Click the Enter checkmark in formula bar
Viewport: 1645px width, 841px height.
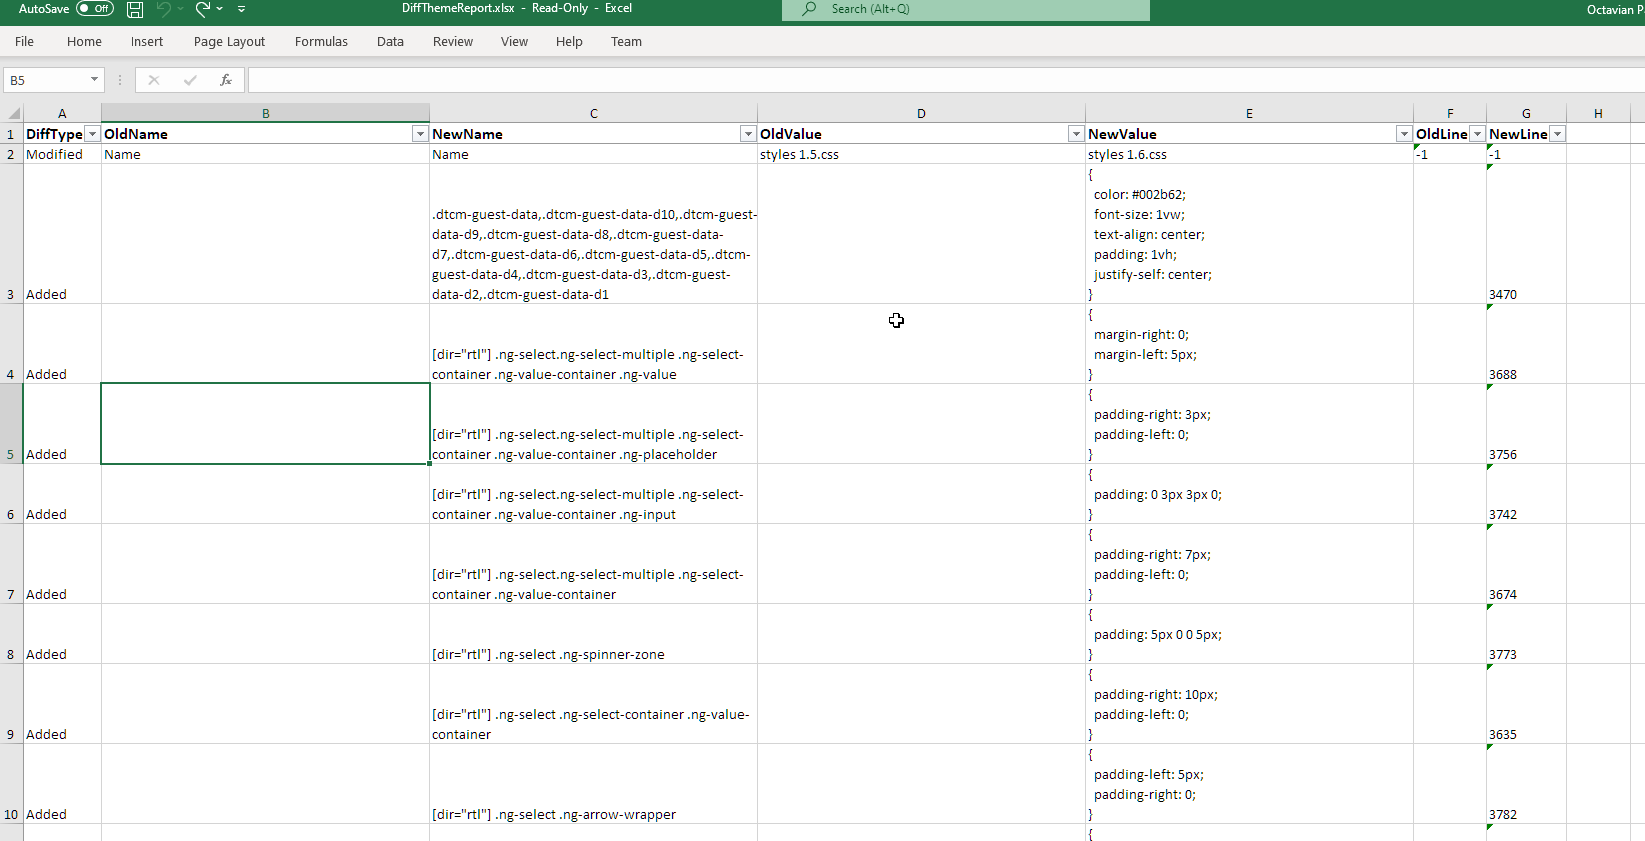(x=190, y=80)
